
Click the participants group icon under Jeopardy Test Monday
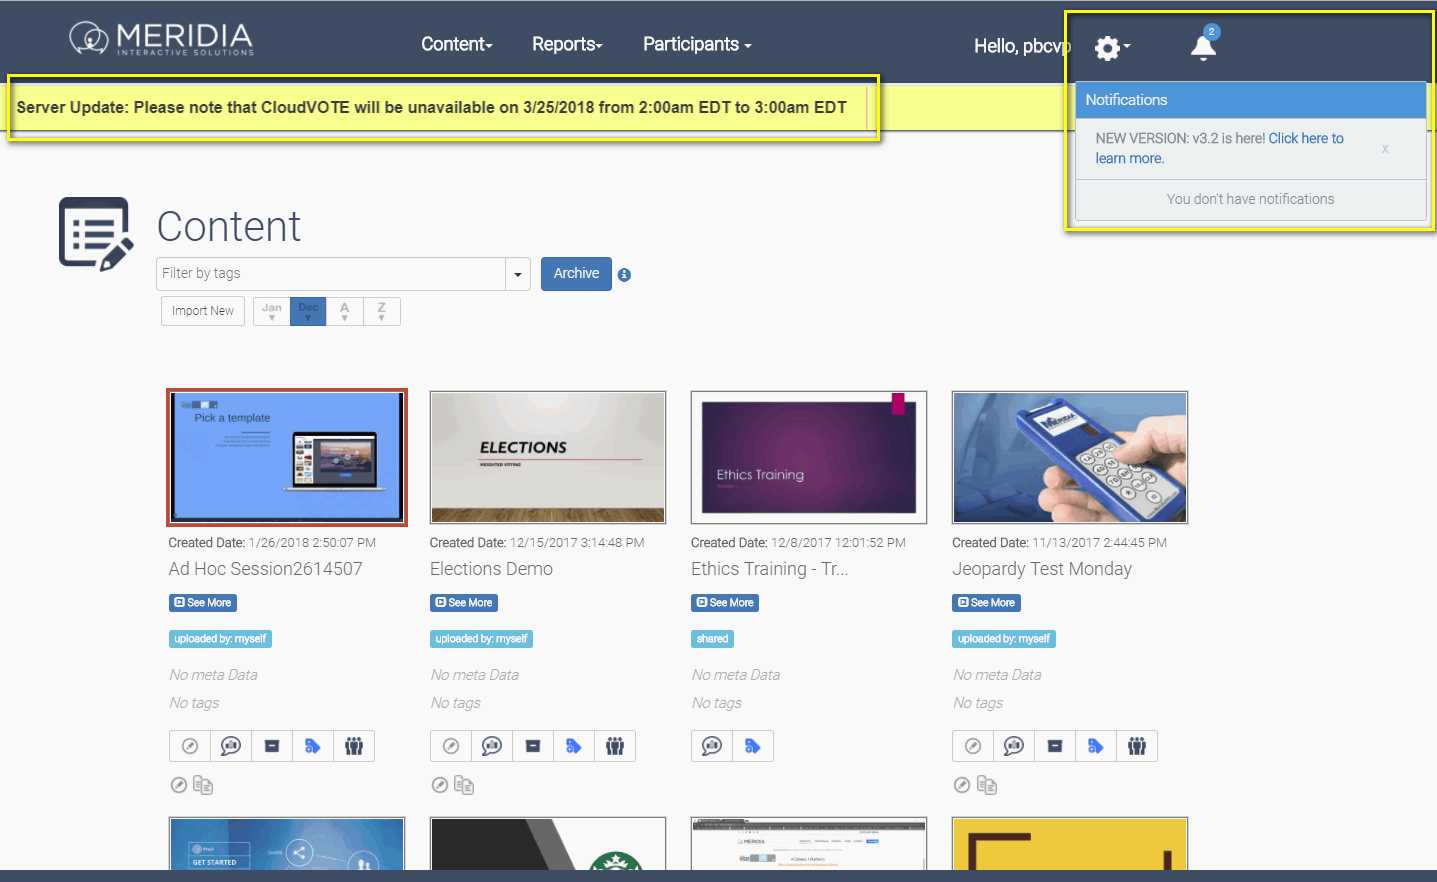click(1137, 746)
